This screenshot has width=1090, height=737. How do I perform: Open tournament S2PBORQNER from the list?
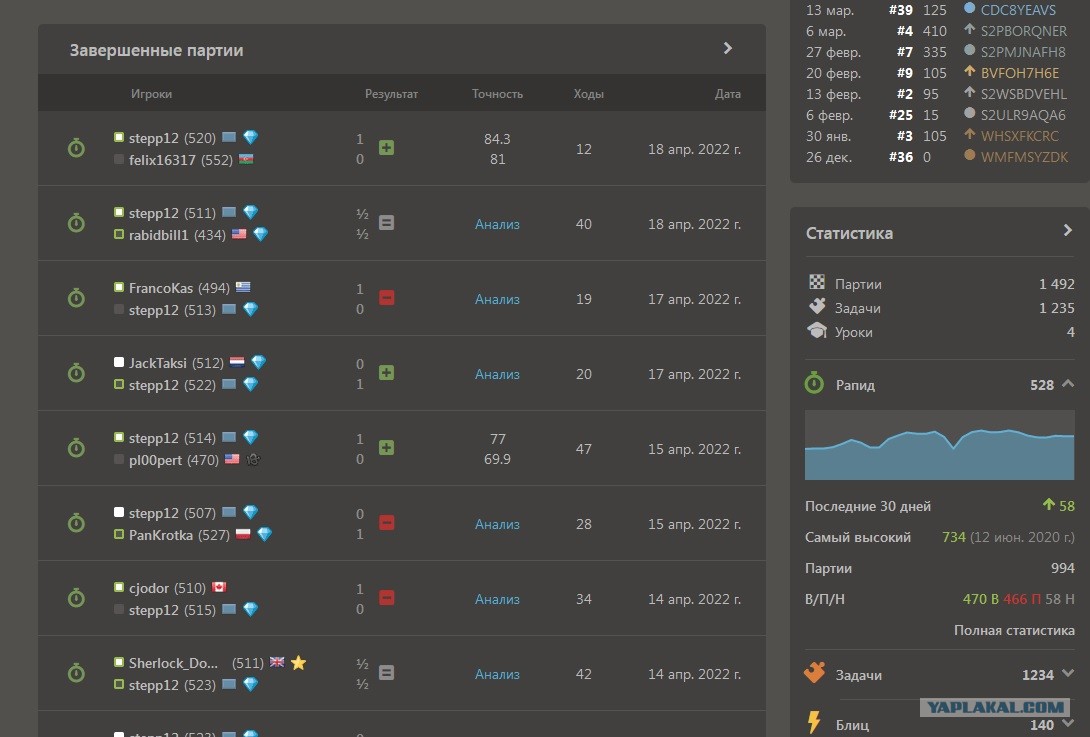1023,31
